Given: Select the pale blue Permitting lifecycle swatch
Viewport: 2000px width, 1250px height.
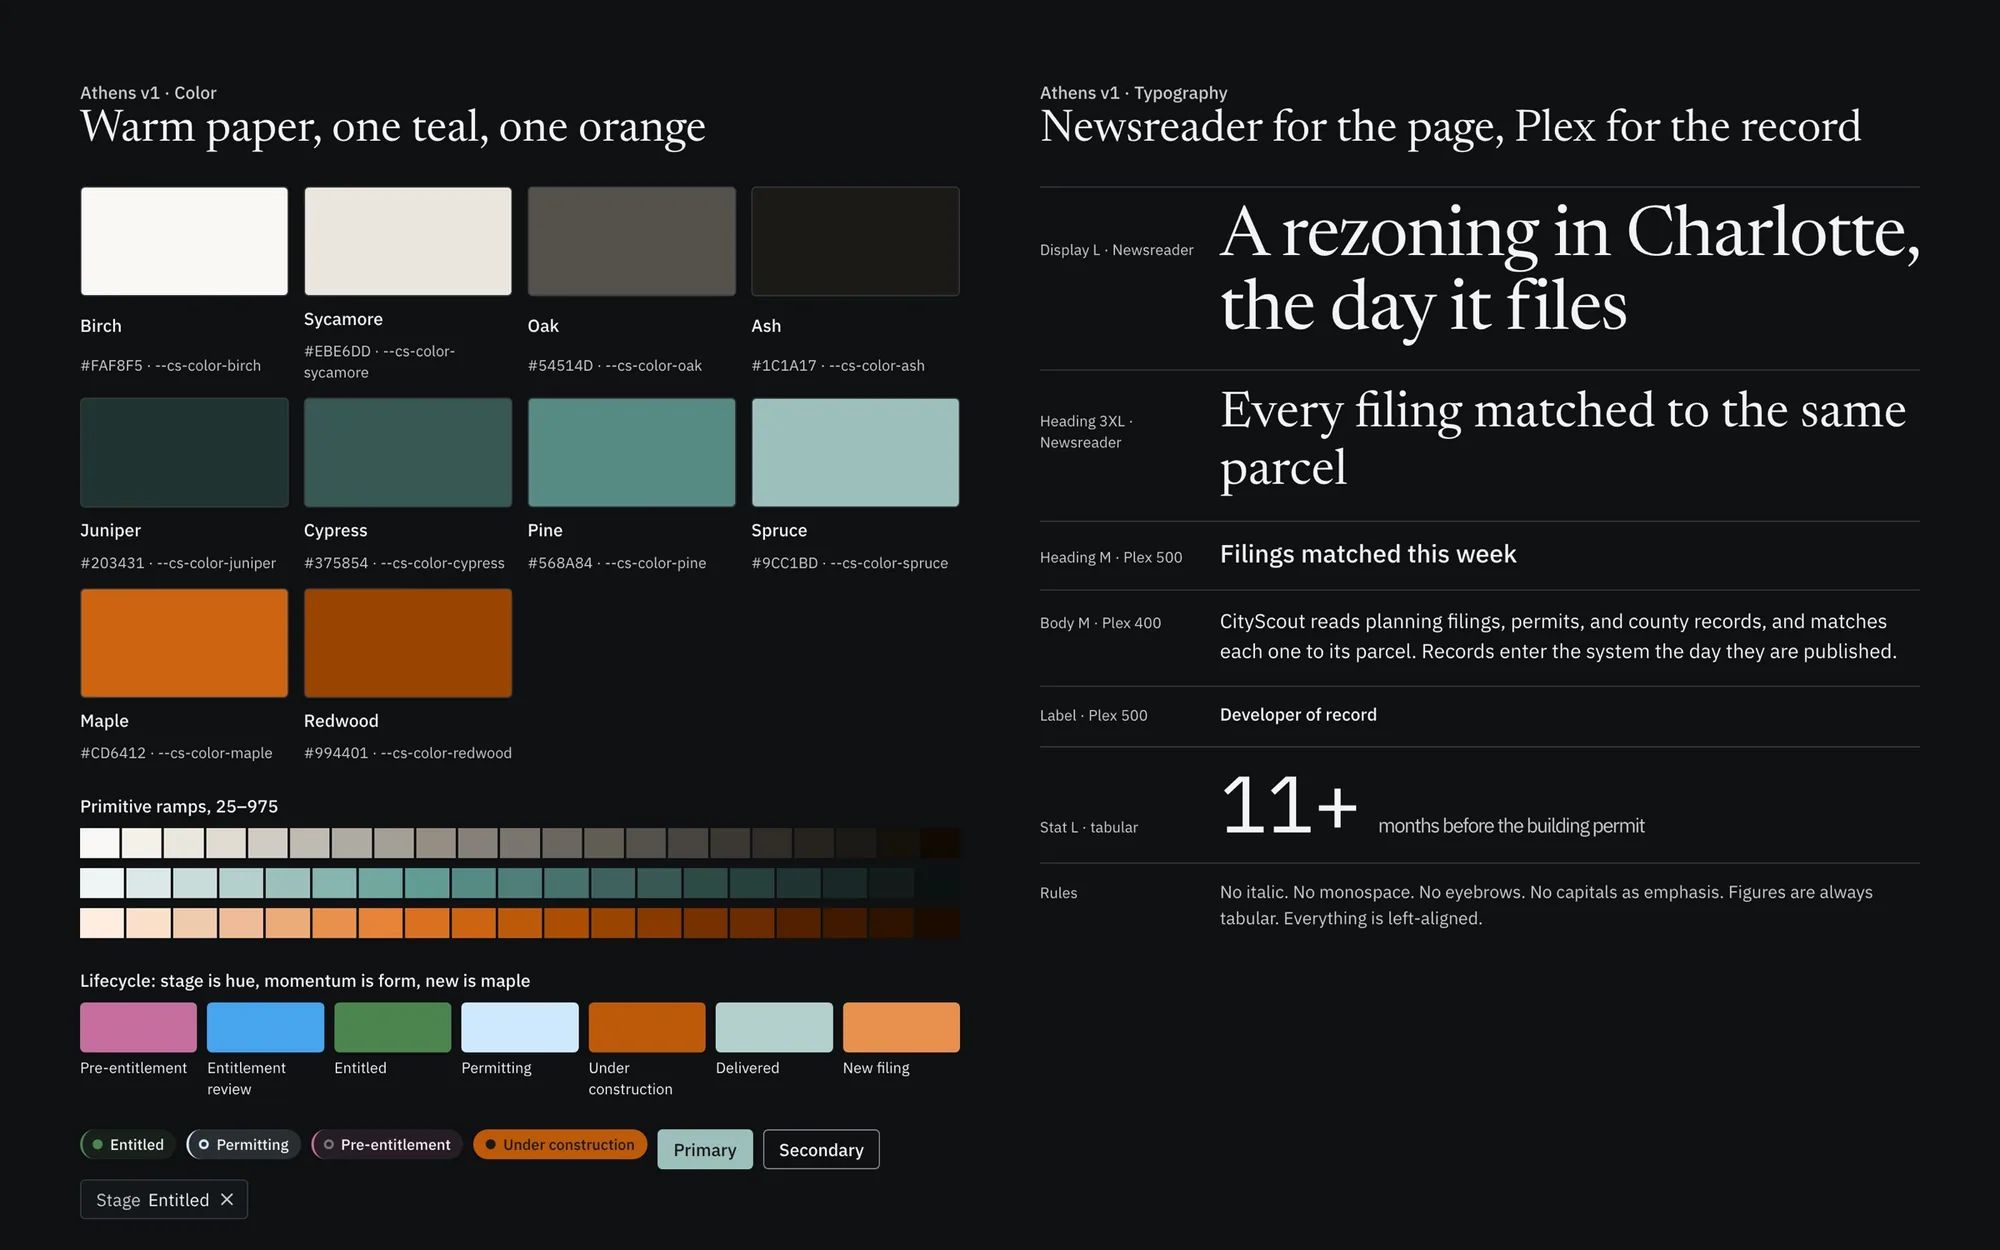Looking at the screenshot, I should pyautogui.click(x=520, y=1027).
